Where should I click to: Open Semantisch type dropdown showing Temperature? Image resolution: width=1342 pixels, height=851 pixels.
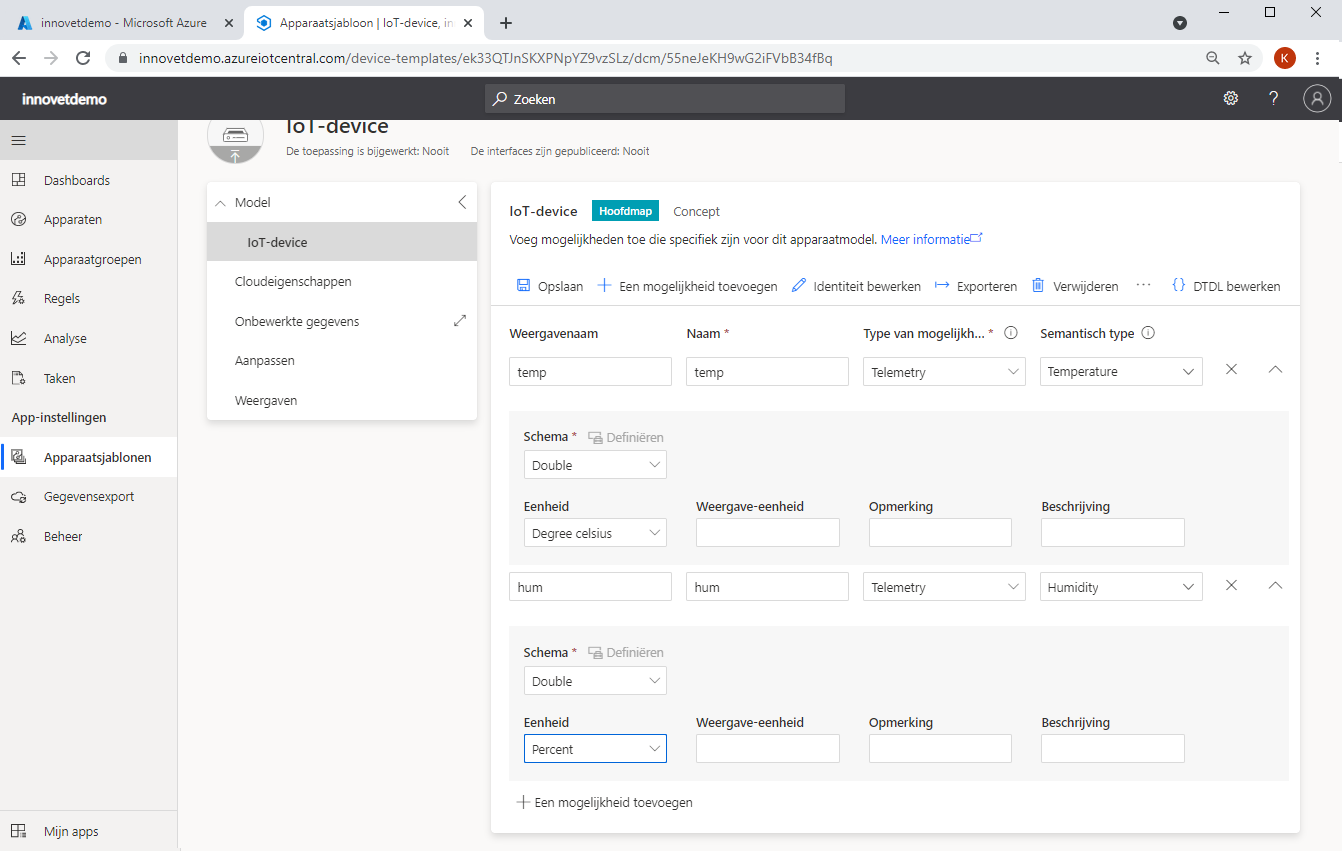click(x=1121, y=371)
